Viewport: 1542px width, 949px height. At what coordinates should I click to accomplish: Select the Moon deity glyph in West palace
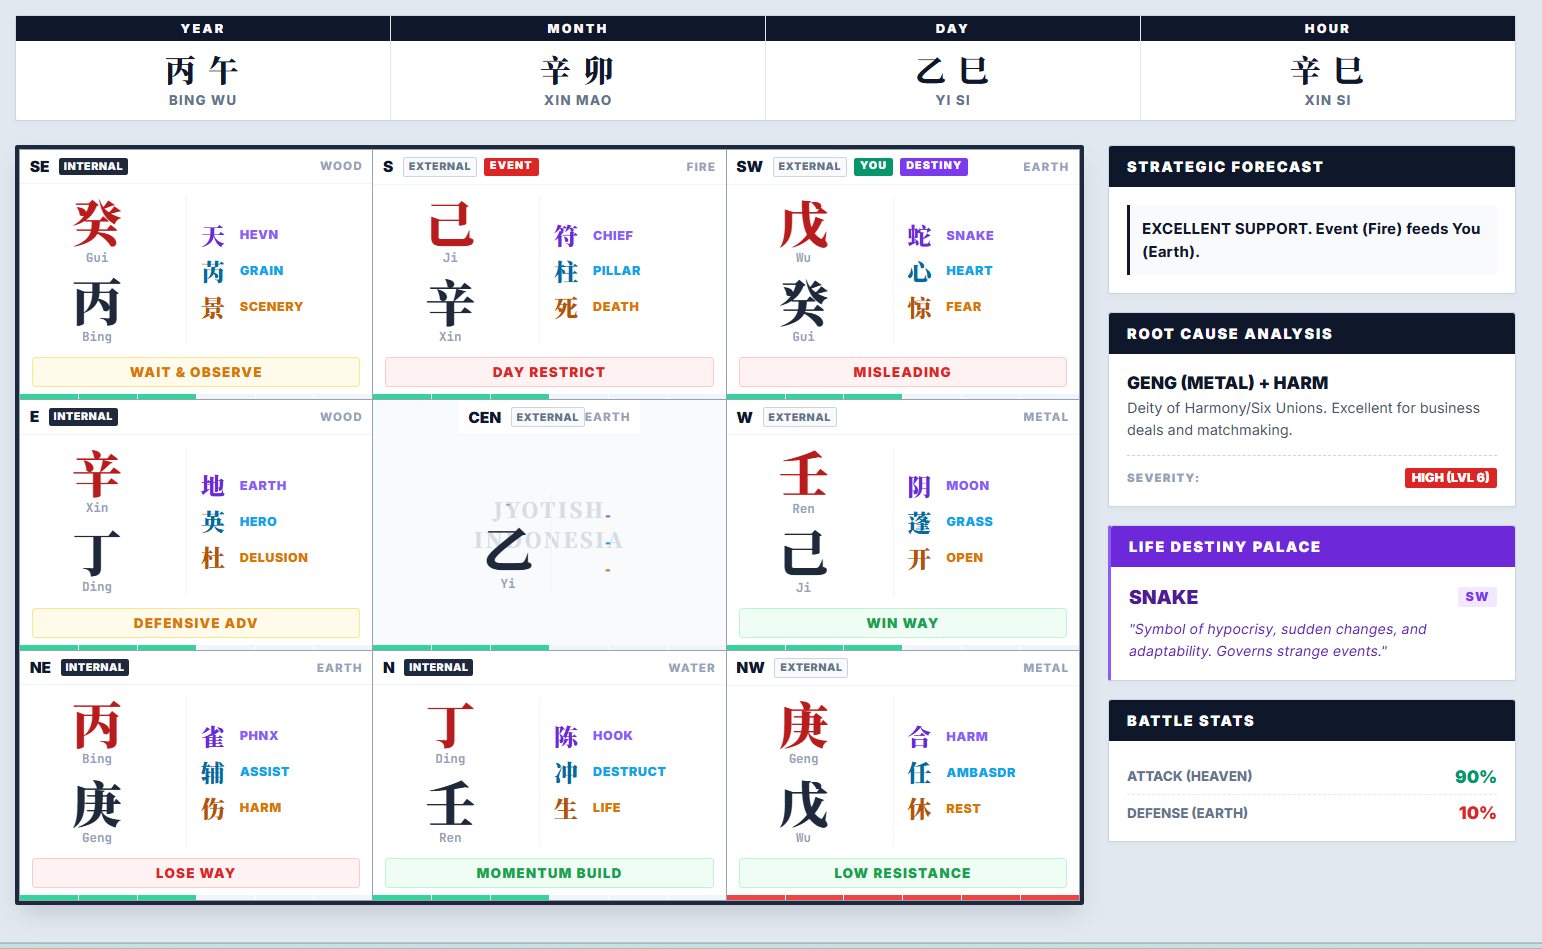pyautogui.click(x=919, y=487)
